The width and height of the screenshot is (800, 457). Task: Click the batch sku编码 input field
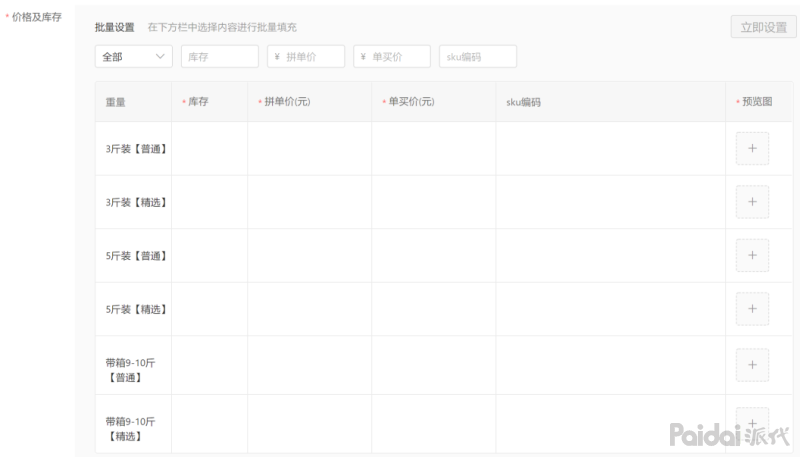478,57
